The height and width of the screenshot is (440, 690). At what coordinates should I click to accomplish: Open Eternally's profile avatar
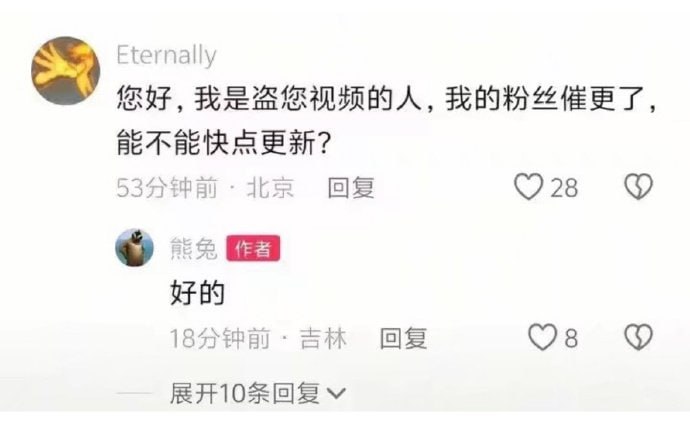(66, 70)
